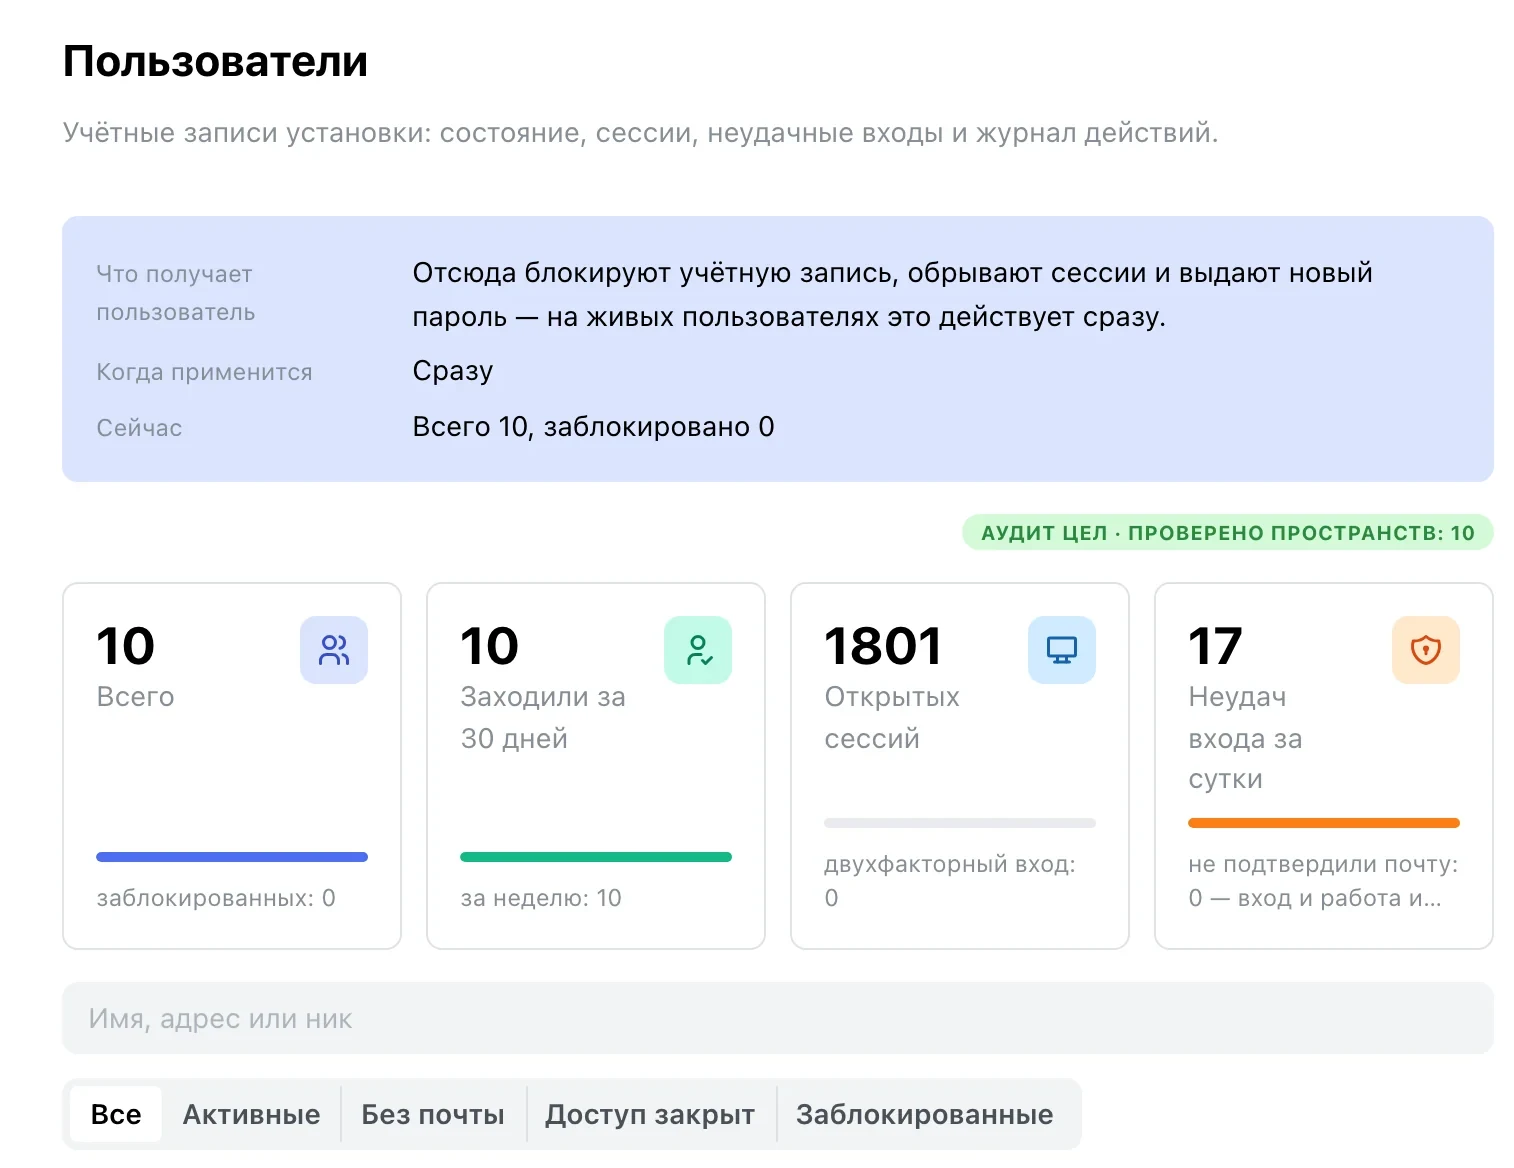Click the Что получает пользователь label
Screen dimensions: 1514x1168
pos(176,293)
